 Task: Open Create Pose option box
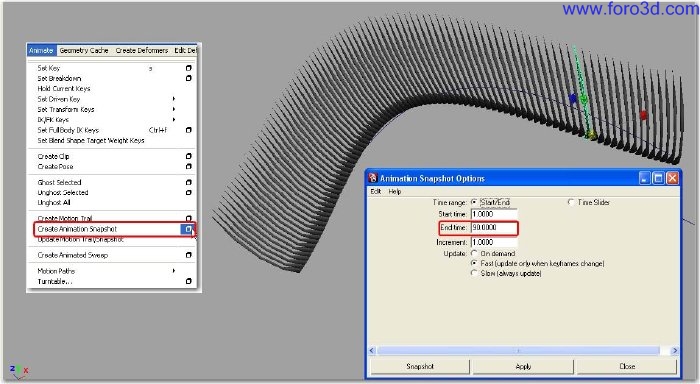[188, 167]
